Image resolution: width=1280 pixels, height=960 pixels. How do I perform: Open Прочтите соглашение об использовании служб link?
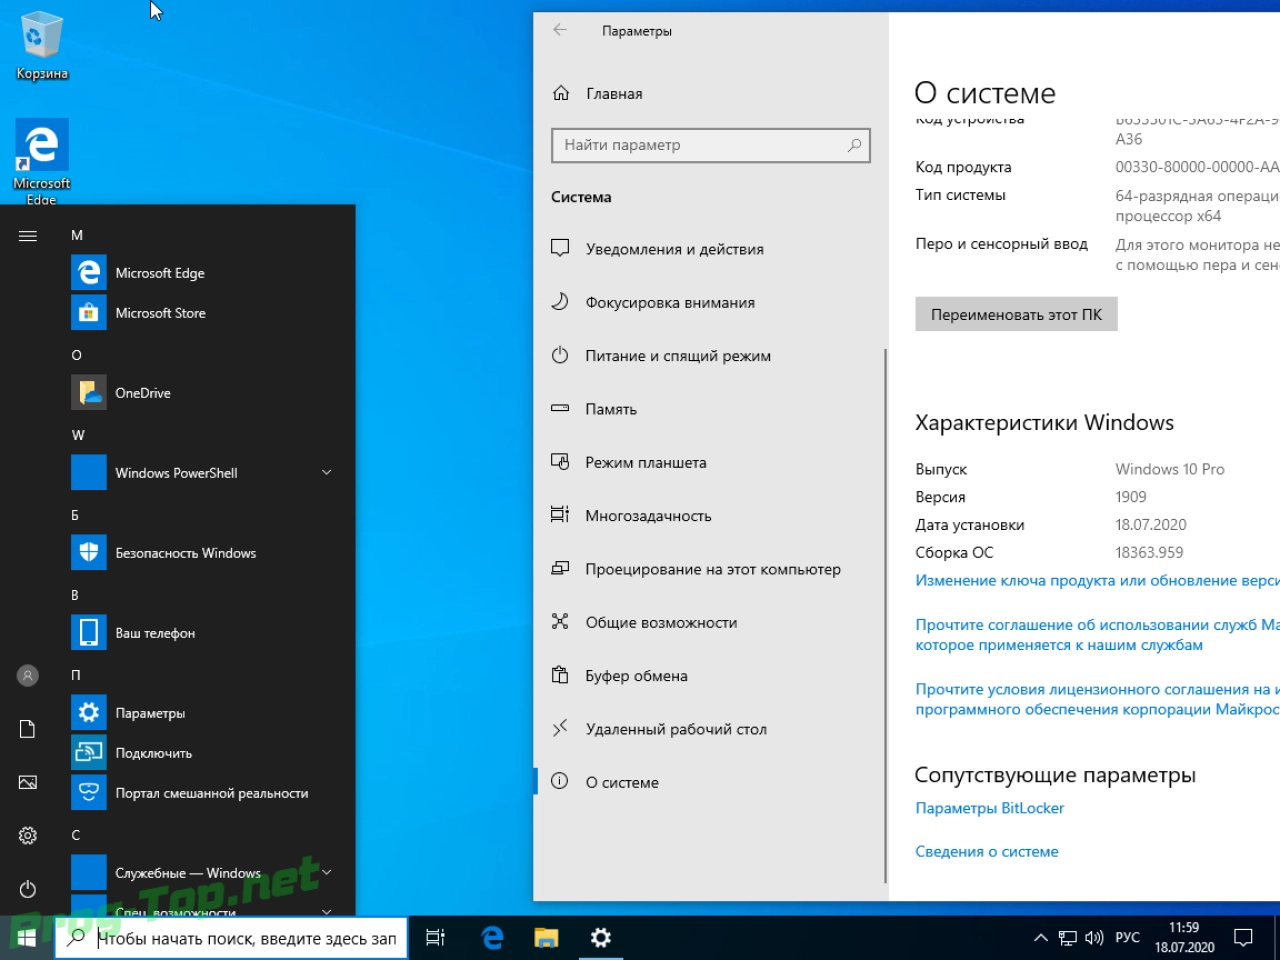pos(1097,635)
